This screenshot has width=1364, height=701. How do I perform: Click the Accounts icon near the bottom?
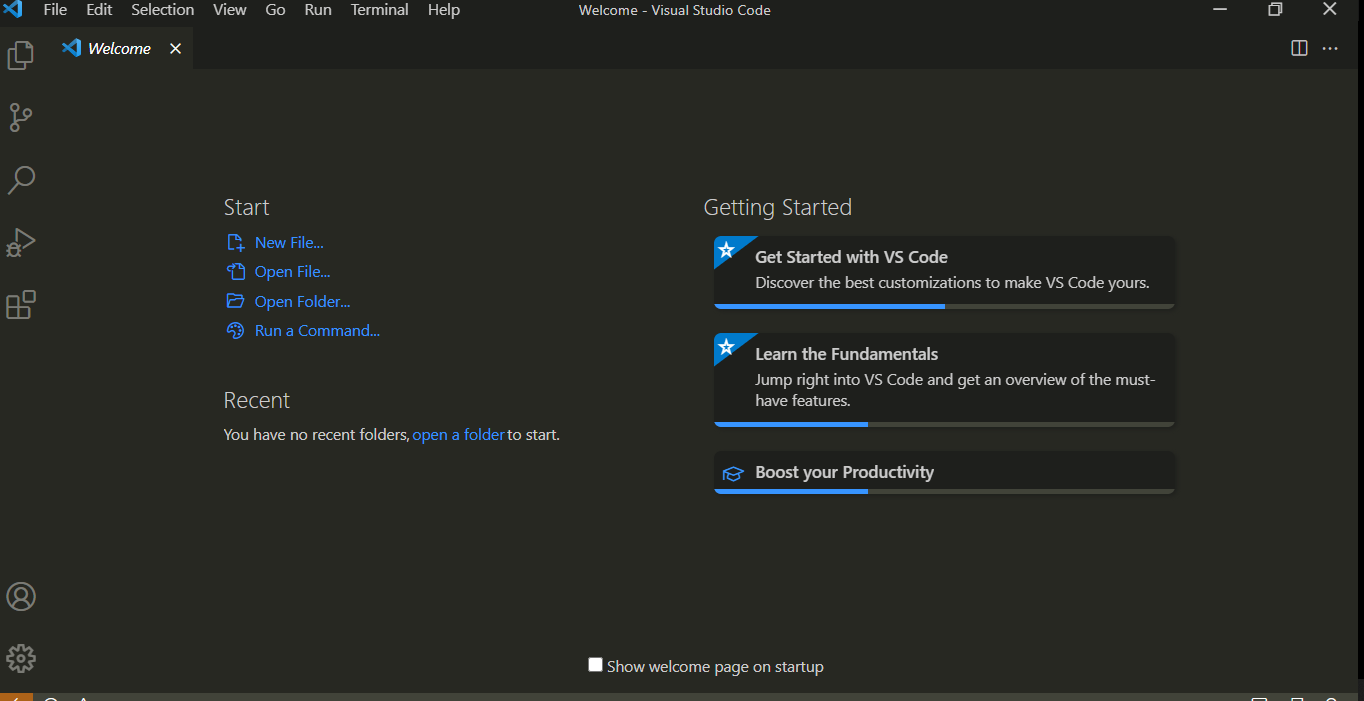(x=20, y=596)
